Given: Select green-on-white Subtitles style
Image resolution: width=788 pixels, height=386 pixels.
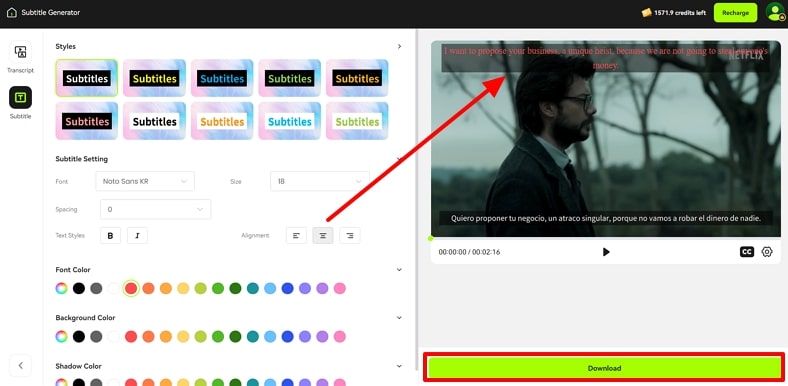Looking at the screenshot, I should coord(357,121).
